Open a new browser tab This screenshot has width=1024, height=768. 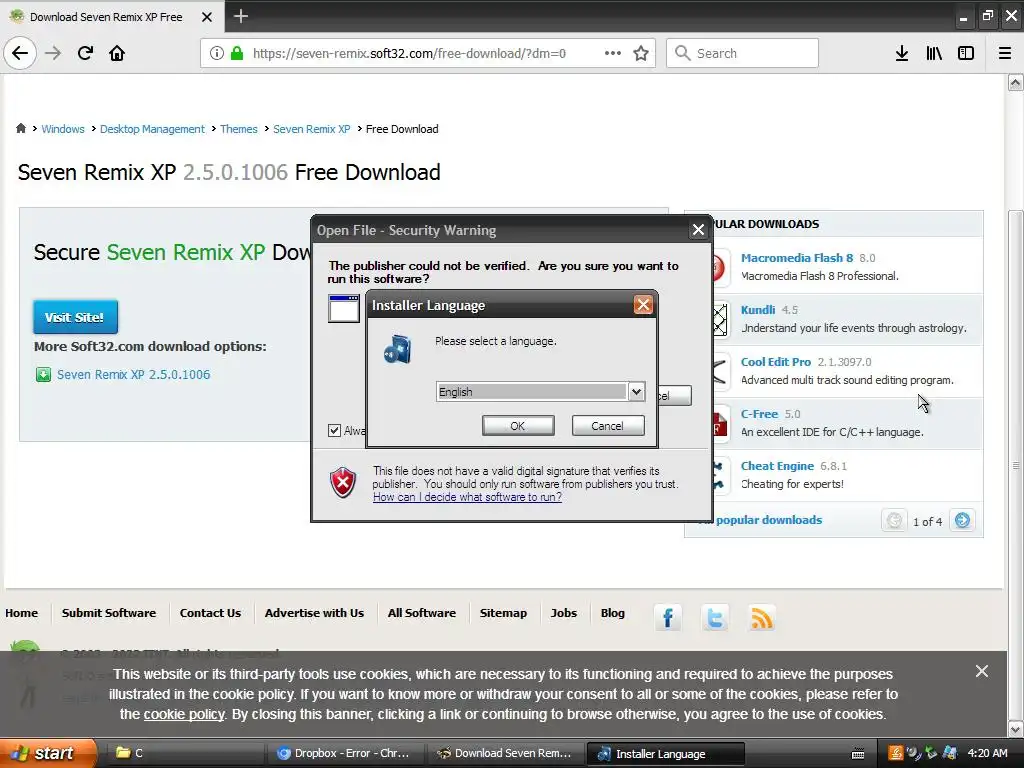click(240, 16)
